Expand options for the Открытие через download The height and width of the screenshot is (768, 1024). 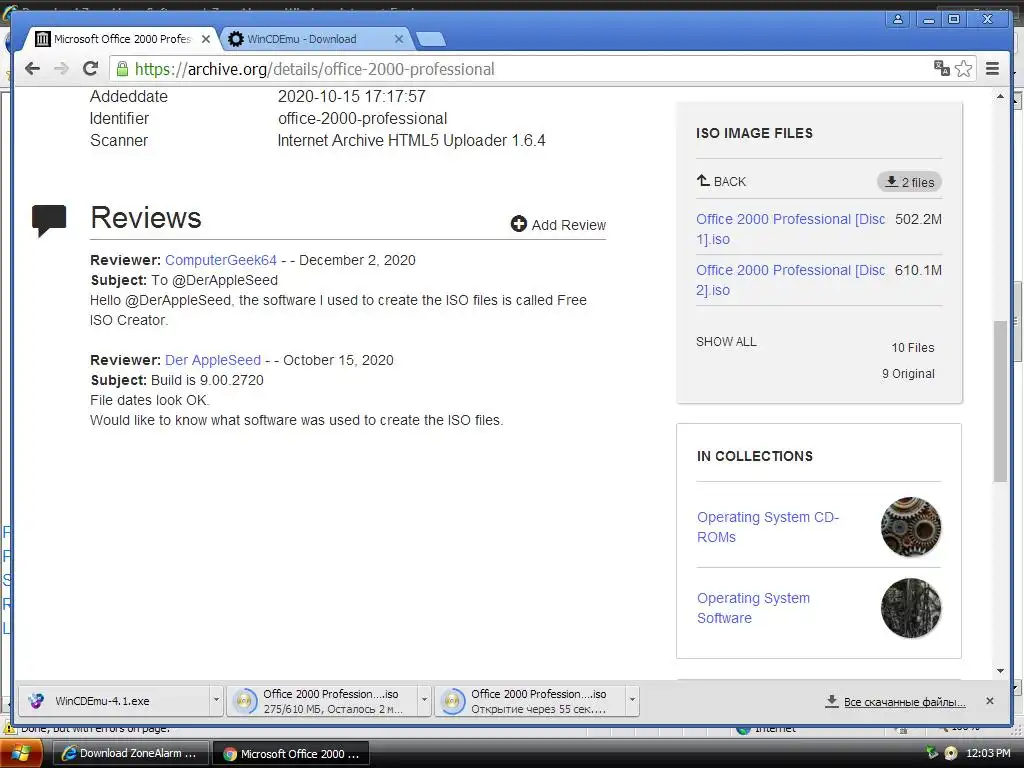tap(632, 701)
